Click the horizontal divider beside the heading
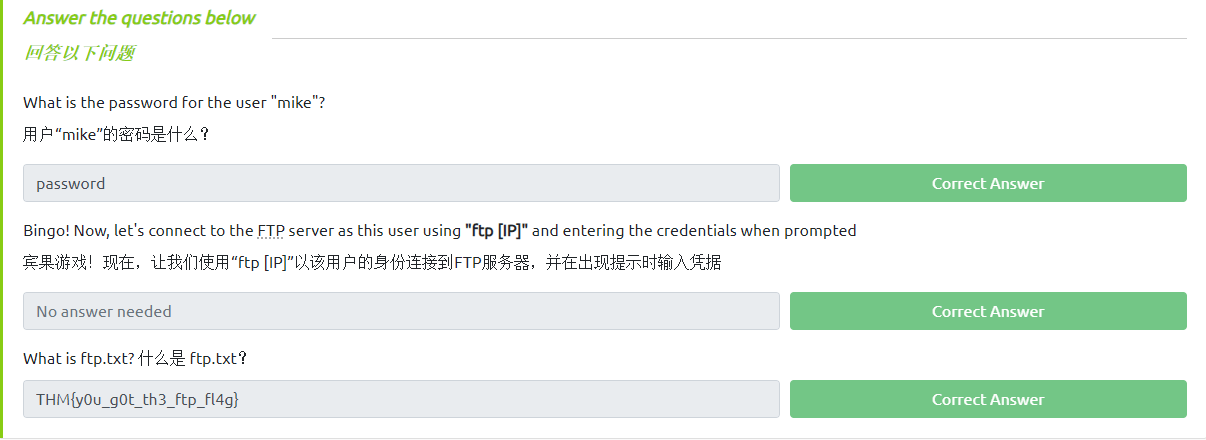This screenshot has height=440, width=1206. (728, 38)
